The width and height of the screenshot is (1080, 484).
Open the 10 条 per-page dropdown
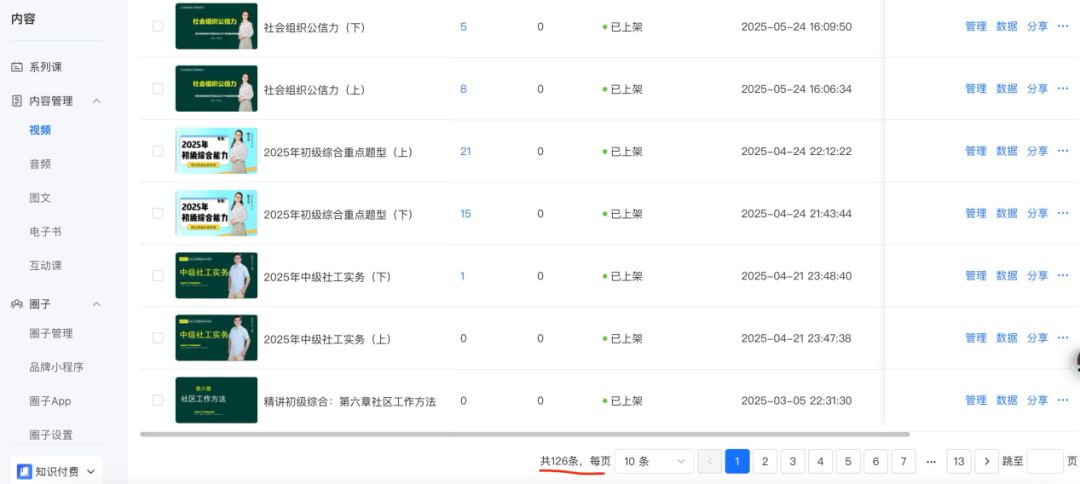(654, 461)
